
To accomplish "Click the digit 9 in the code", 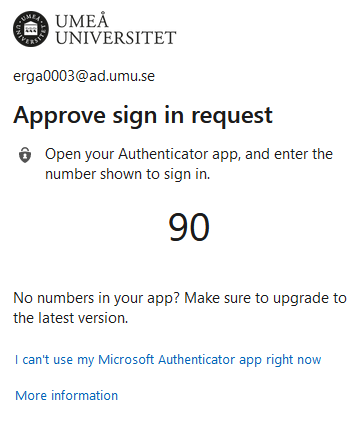I will point(178,227).
